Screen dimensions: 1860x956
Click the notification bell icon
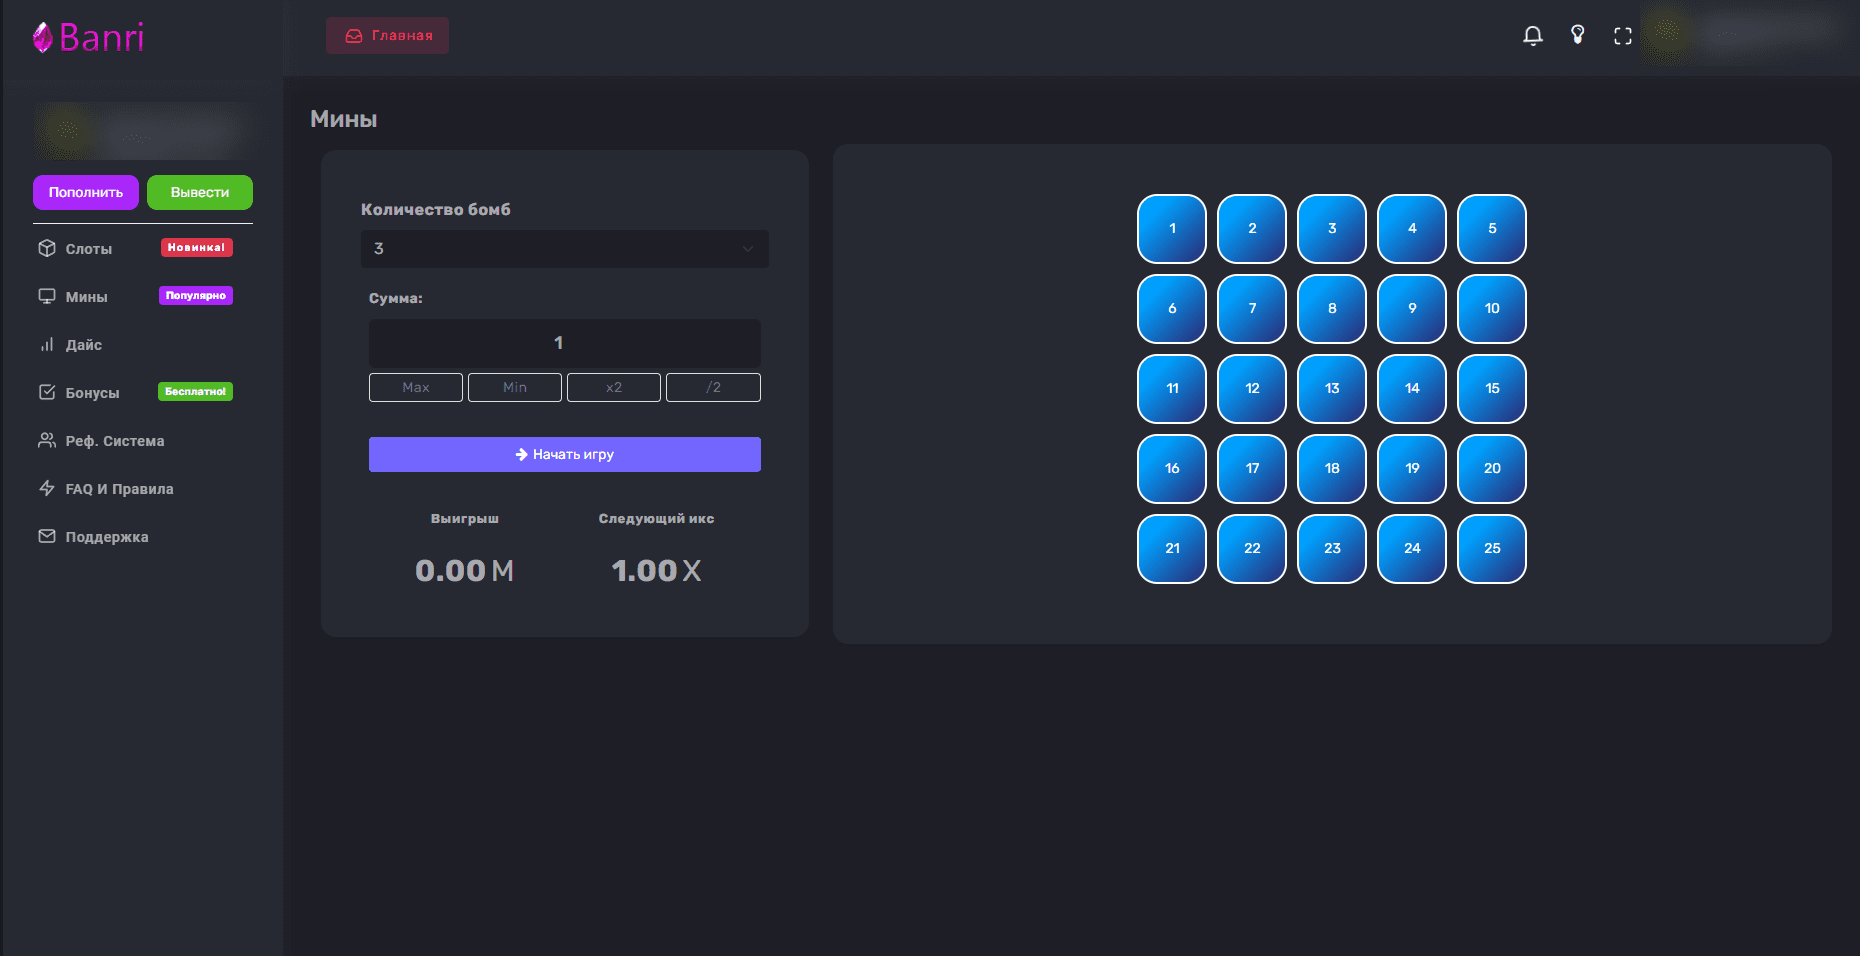[1532, 36]
